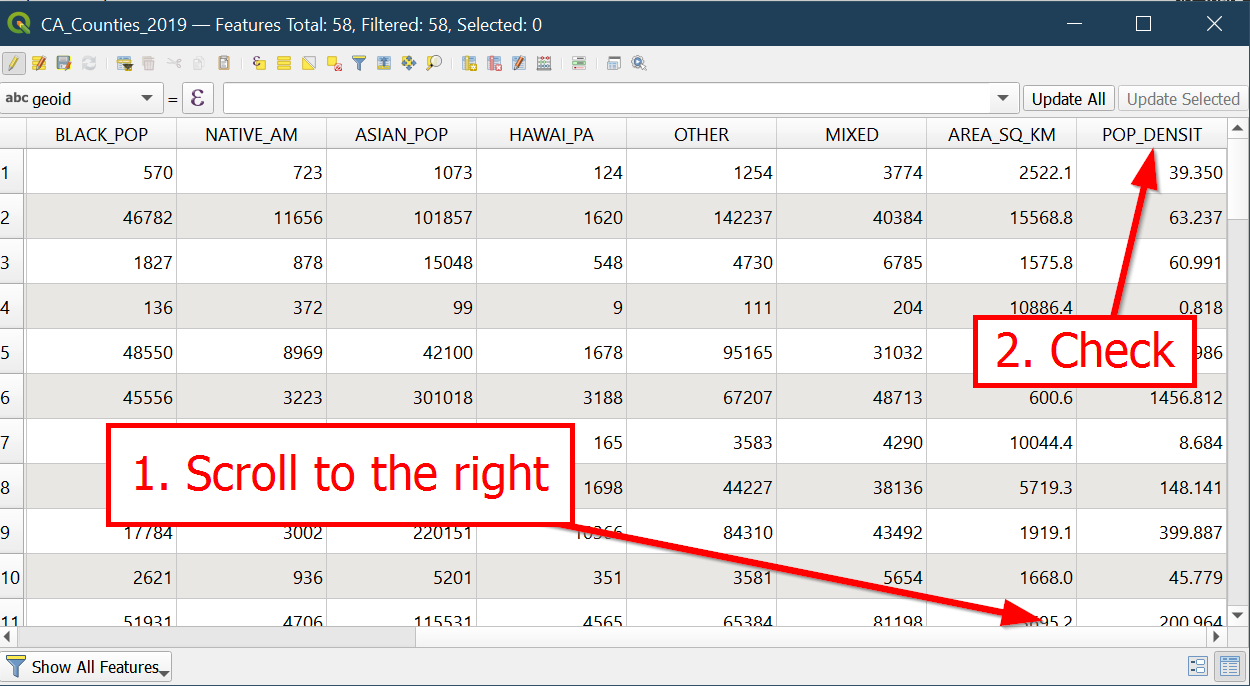Open the expression builder epsilon button

click(x=198, y=99)
